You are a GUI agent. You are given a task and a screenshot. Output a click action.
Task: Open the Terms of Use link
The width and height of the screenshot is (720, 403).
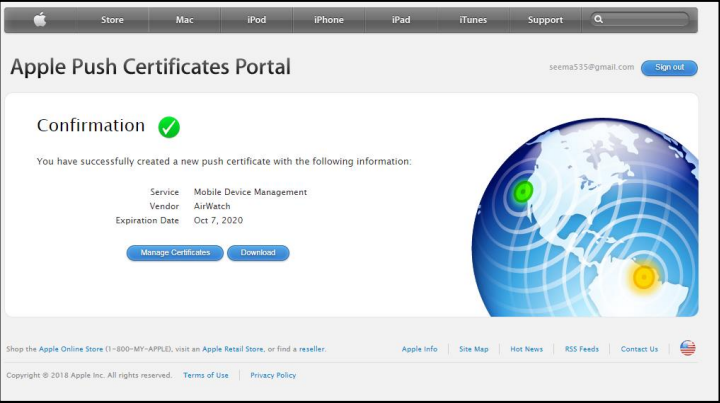(x=206, y=375)
